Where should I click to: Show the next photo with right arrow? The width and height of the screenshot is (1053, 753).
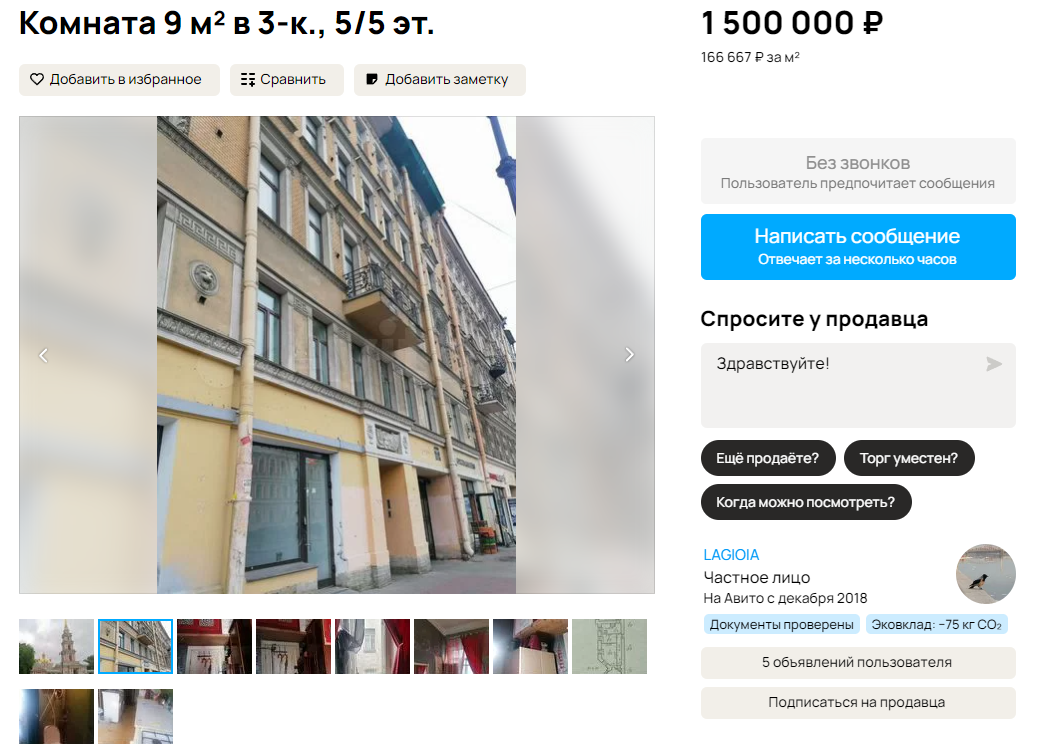pyautogui.click(x=629, y=355)
